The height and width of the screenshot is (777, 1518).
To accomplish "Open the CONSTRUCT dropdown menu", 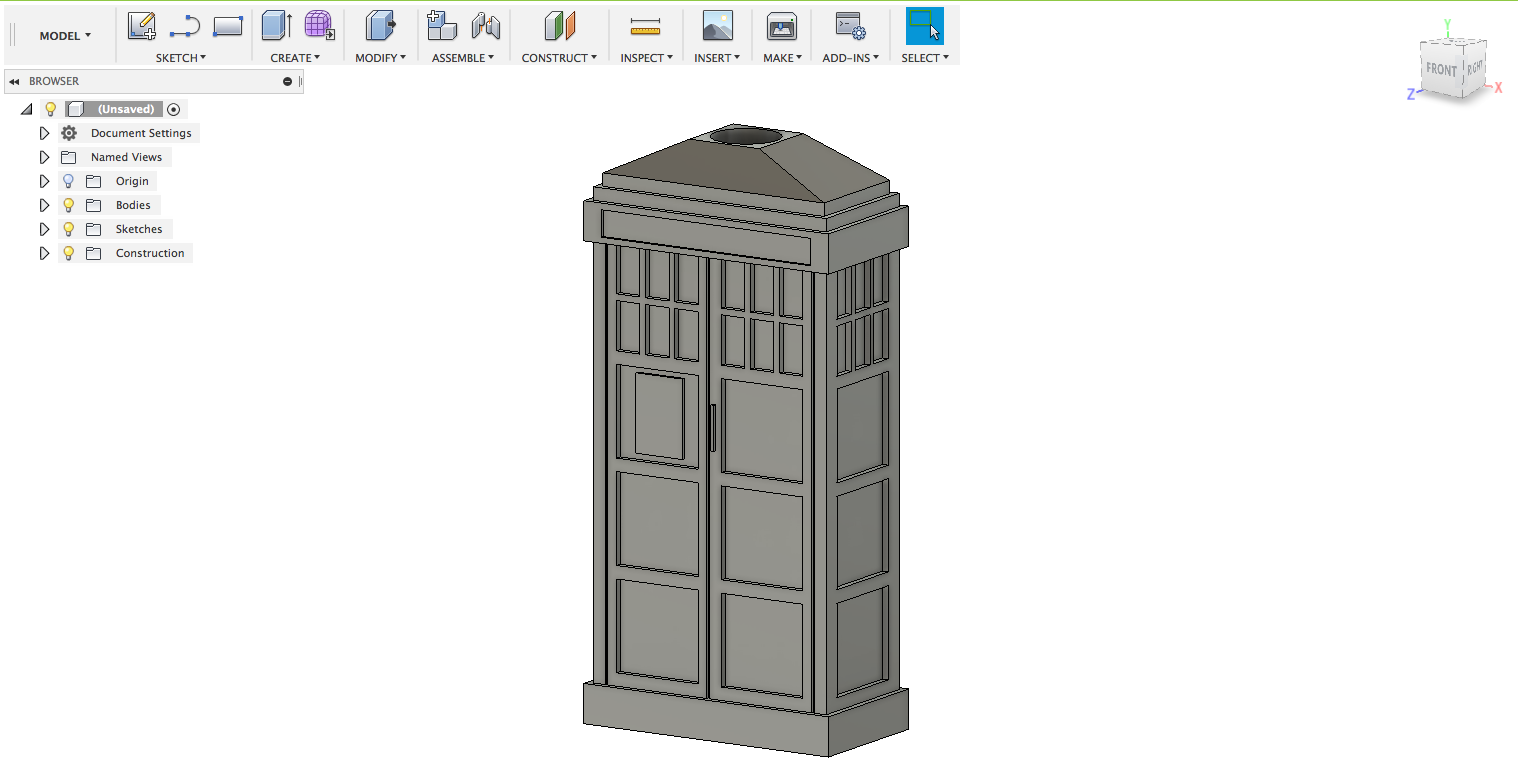I will pyautogui.click(x=559, y=58).
